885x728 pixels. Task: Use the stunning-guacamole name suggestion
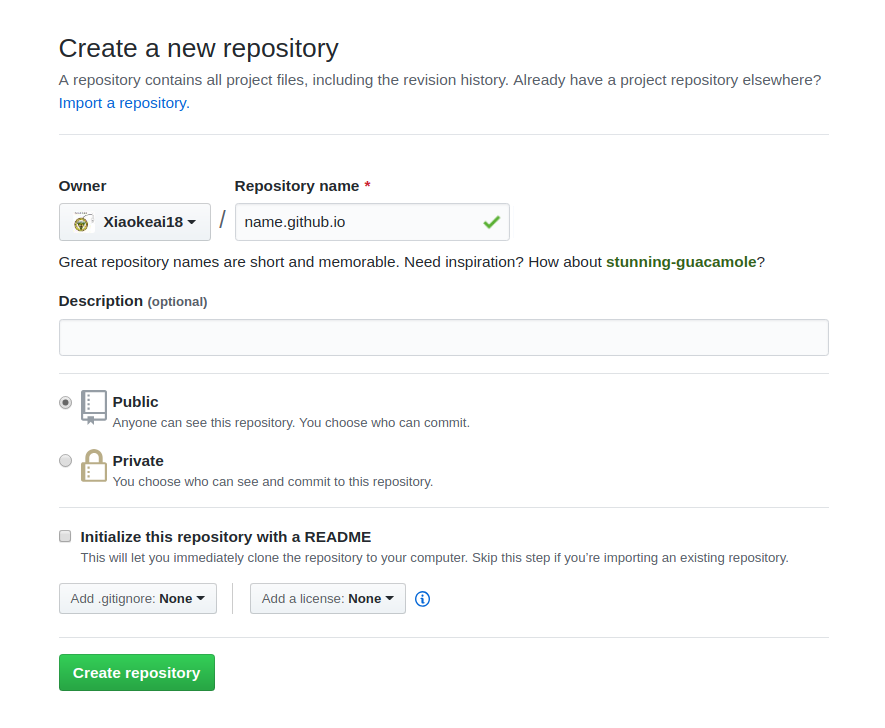point(681,262)
